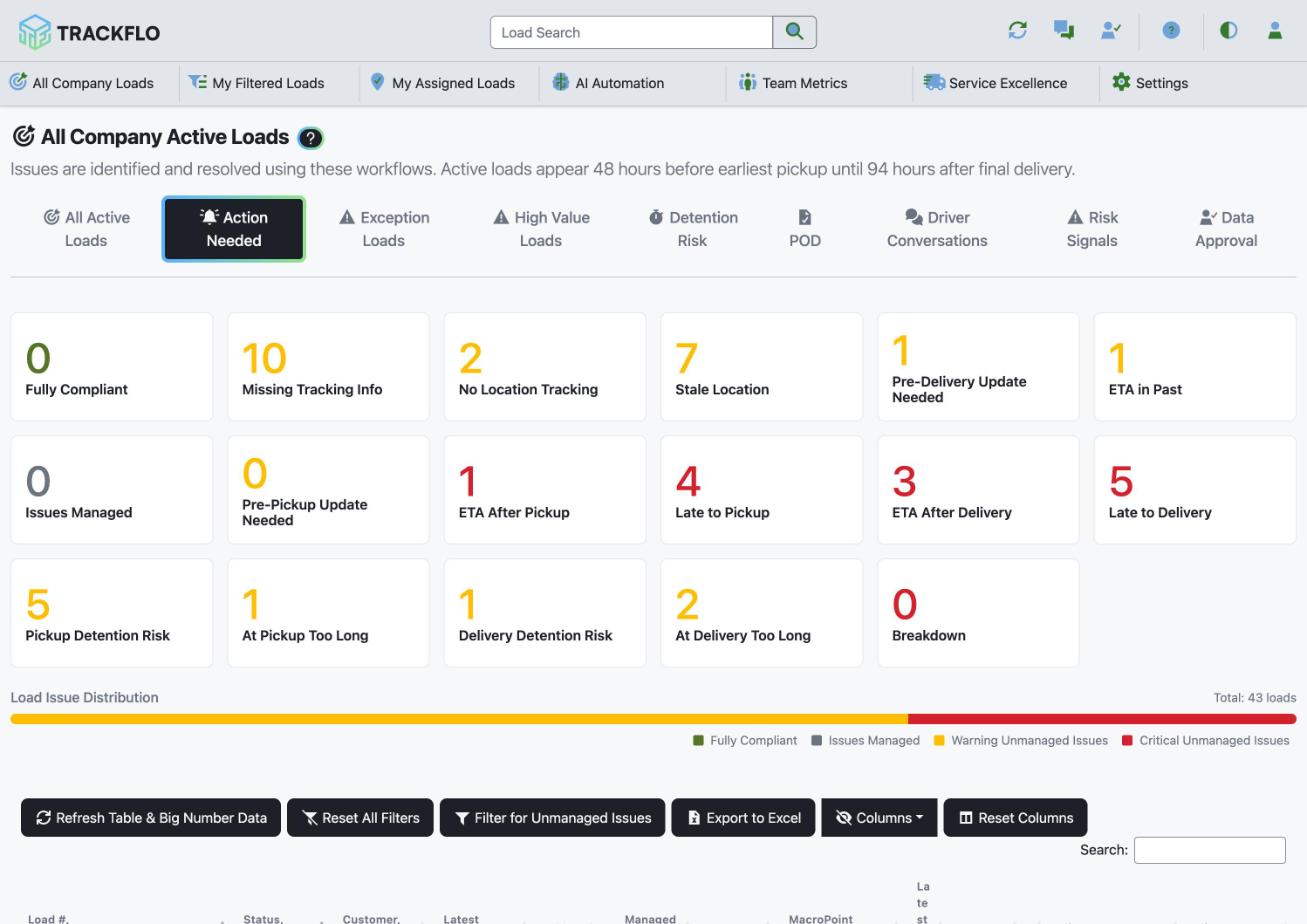Viewport: 1307px width, 924px height.
Task: Click the refresh arrows icon in header
Action: coord(1018,31)
